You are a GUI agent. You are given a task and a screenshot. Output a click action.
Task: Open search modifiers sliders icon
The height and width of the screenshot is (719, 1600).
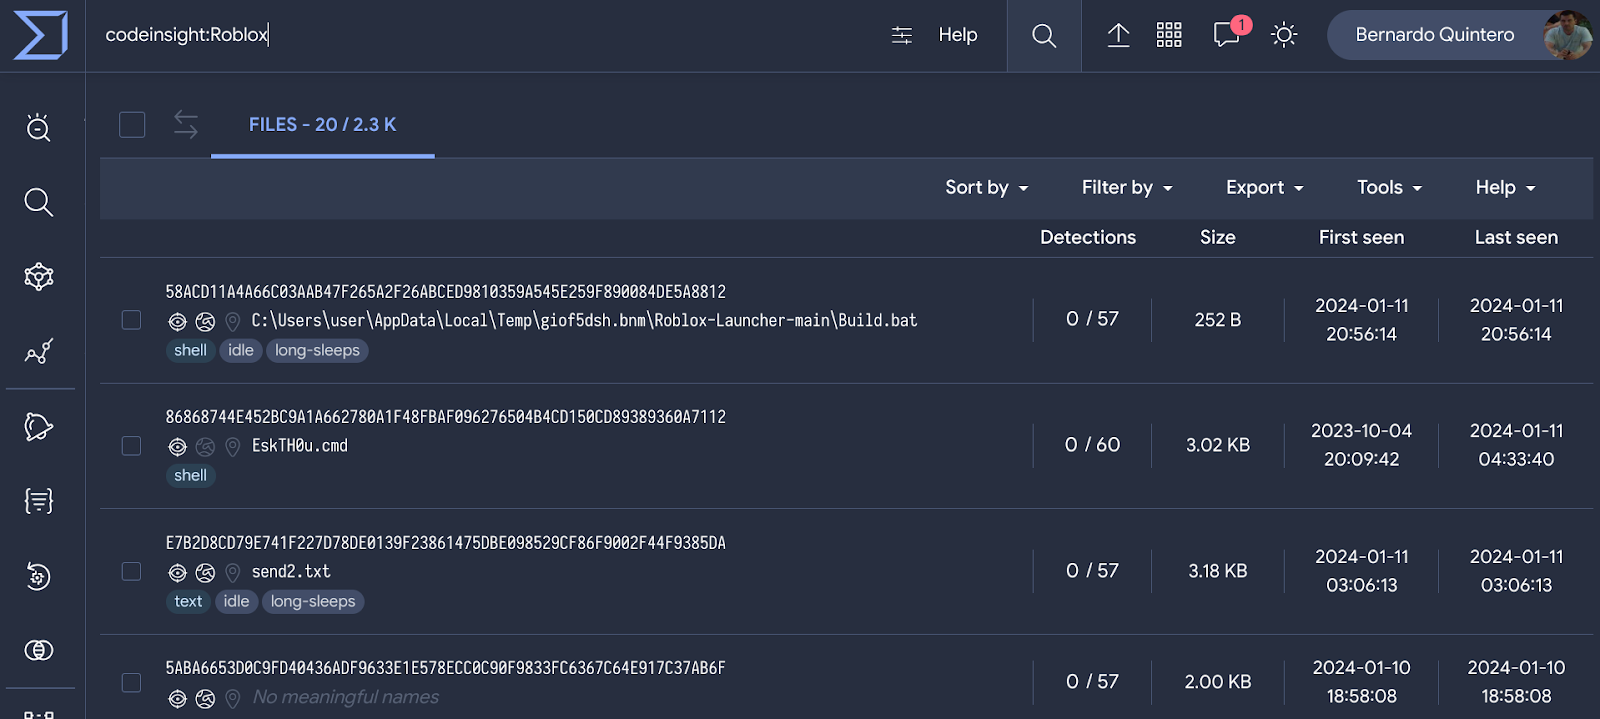[902, 35]
